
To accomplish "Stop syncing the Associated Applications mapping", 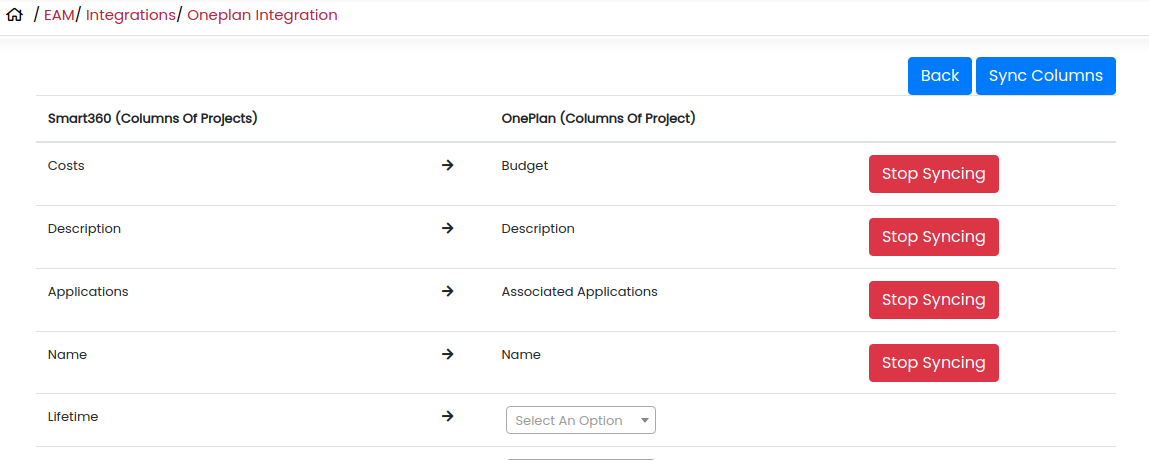I will click(x=934, y=300).
